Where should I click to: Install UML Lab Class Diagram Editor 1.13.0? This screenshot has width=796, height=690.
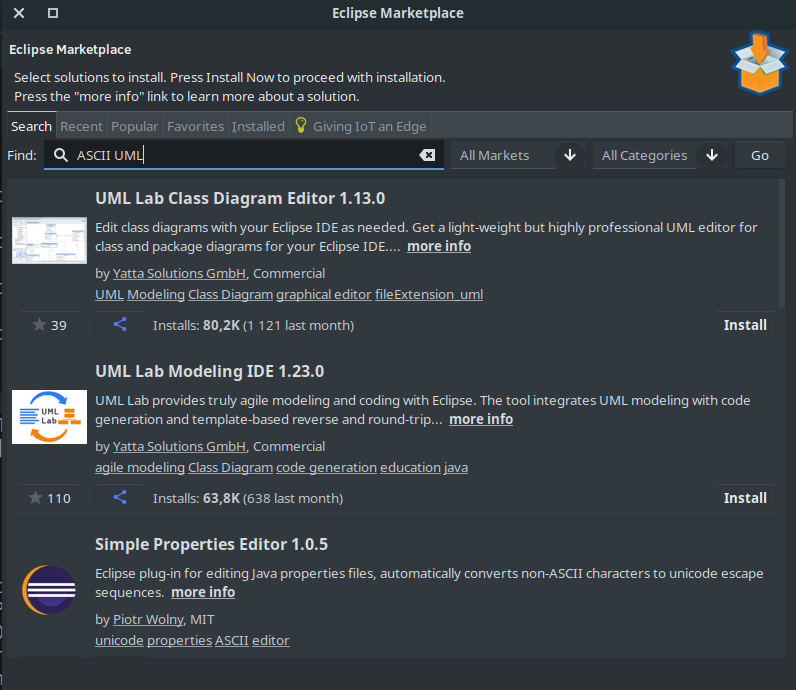(x=745, y=325)
